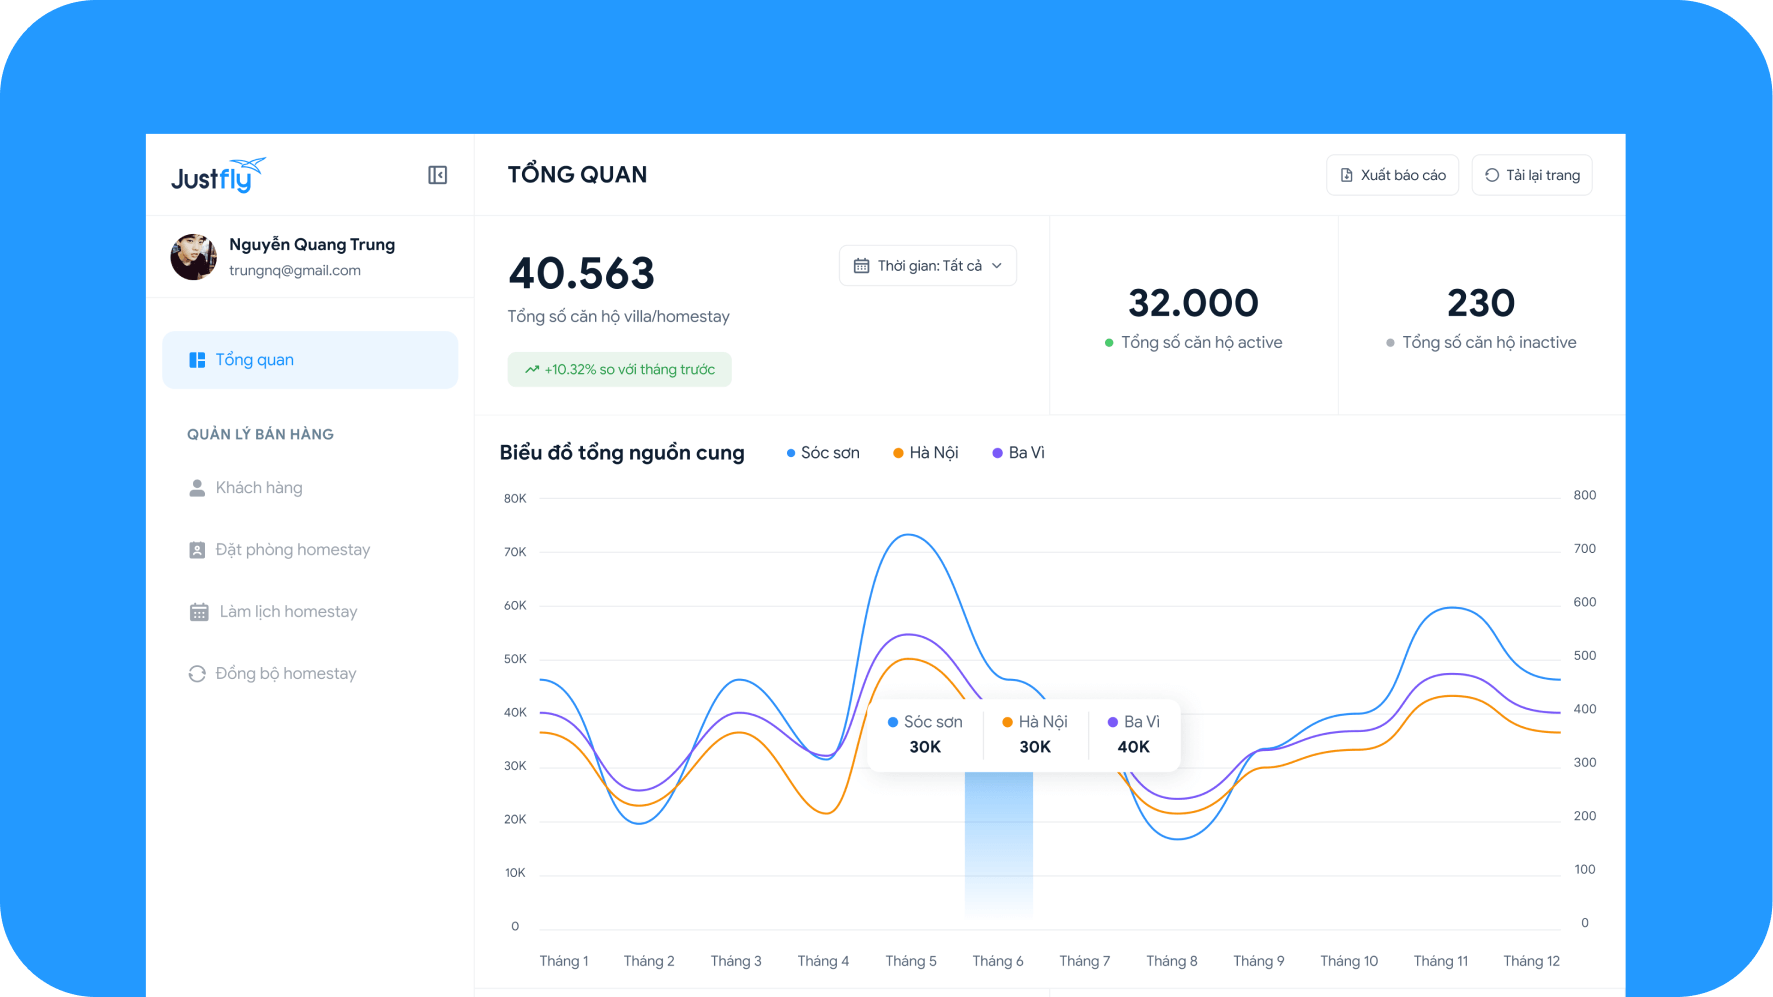1773x997 pixels.
Task: Click the highlighted Tháng 6 bar marker
Action: (x=999, y=845)
